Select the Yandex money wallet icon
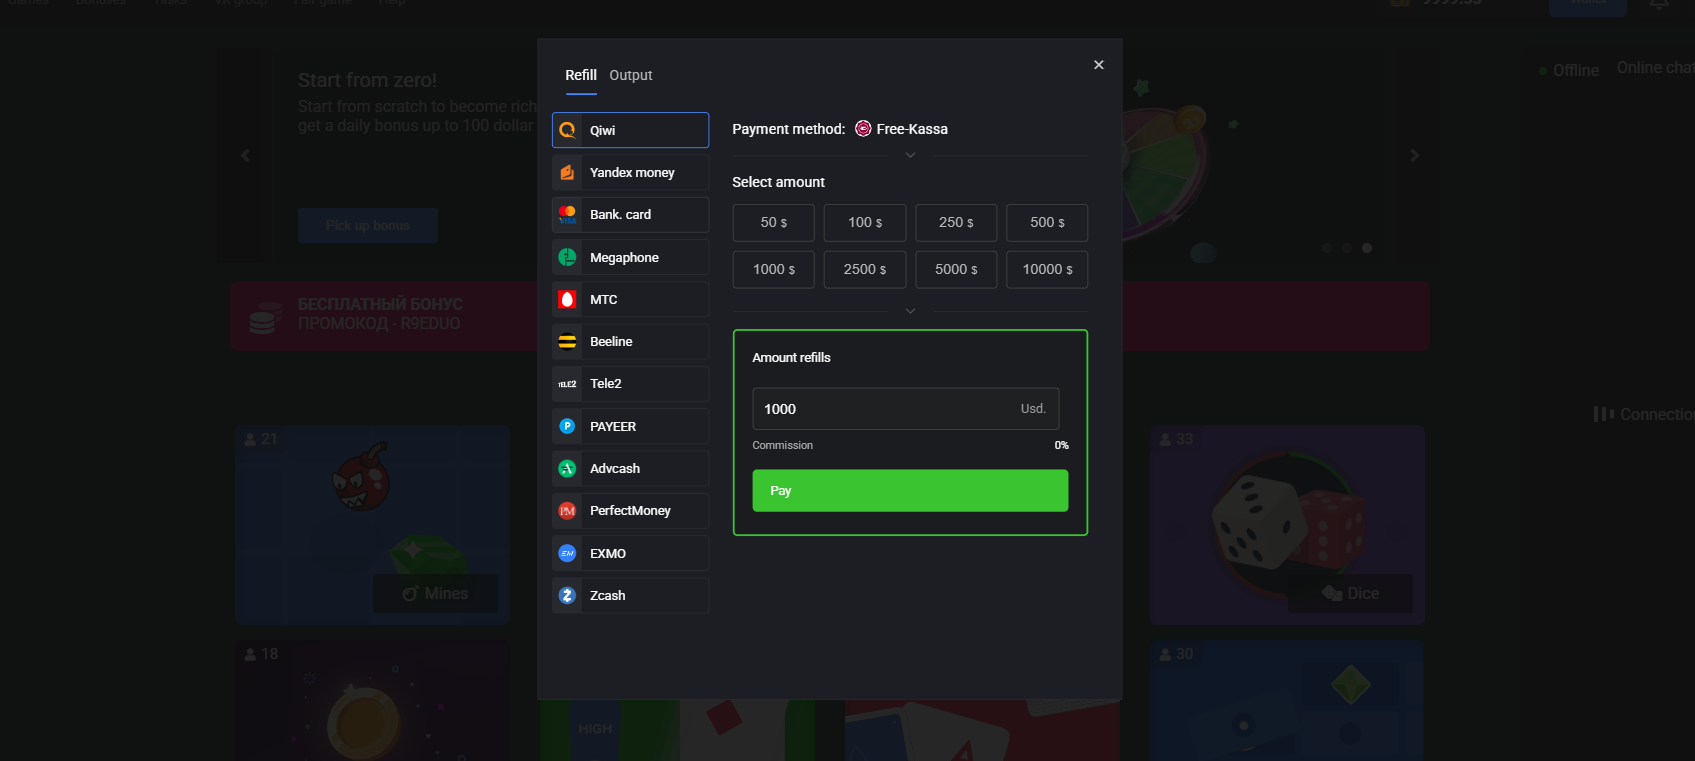 click(x=567, y=173)
